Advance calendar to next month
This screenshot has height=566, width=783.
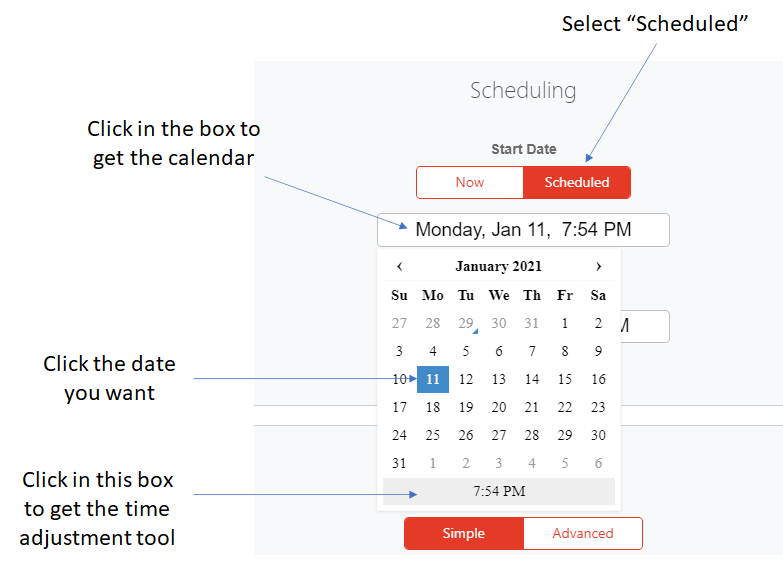pyautogui.click(x=598, y=266)
